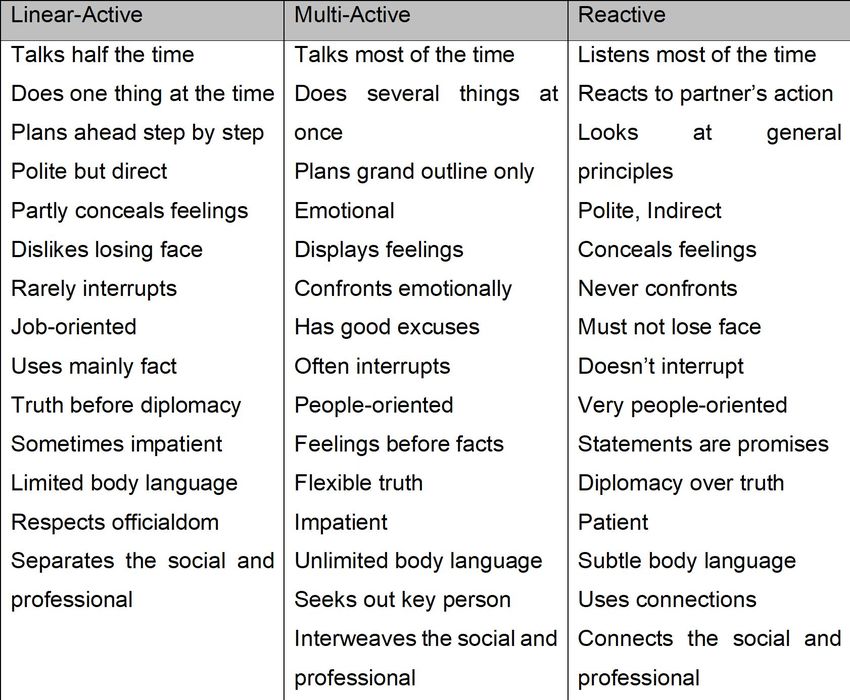Click on Polite but direct
850x700 pixels.
[x=89, y=171]
